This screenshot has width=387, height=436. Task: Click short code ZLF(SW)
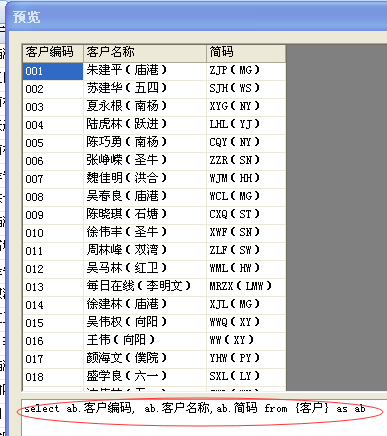click(246, 251)
